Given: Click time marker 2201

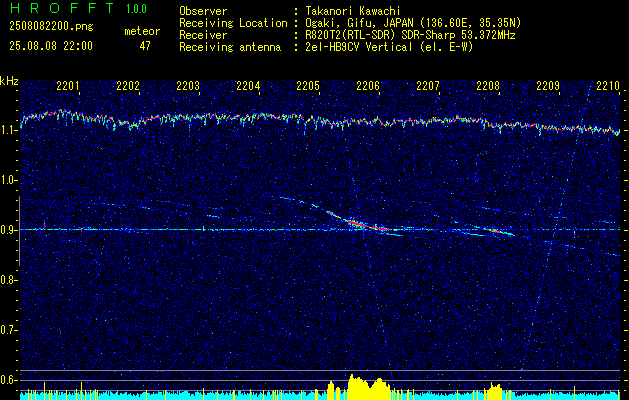Looking at the screenshot, I should 68,86.
